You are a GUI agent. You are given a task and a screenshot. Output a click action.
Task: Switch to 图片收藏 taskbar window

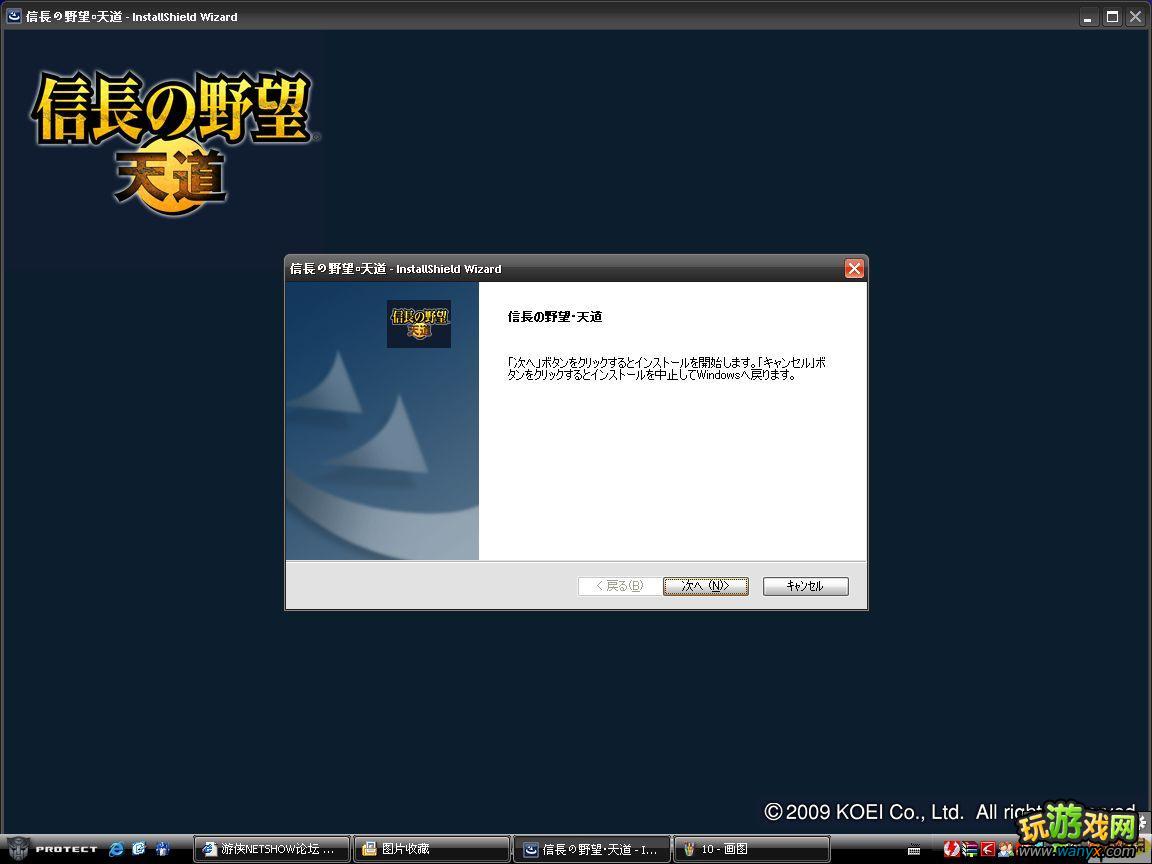432,849
